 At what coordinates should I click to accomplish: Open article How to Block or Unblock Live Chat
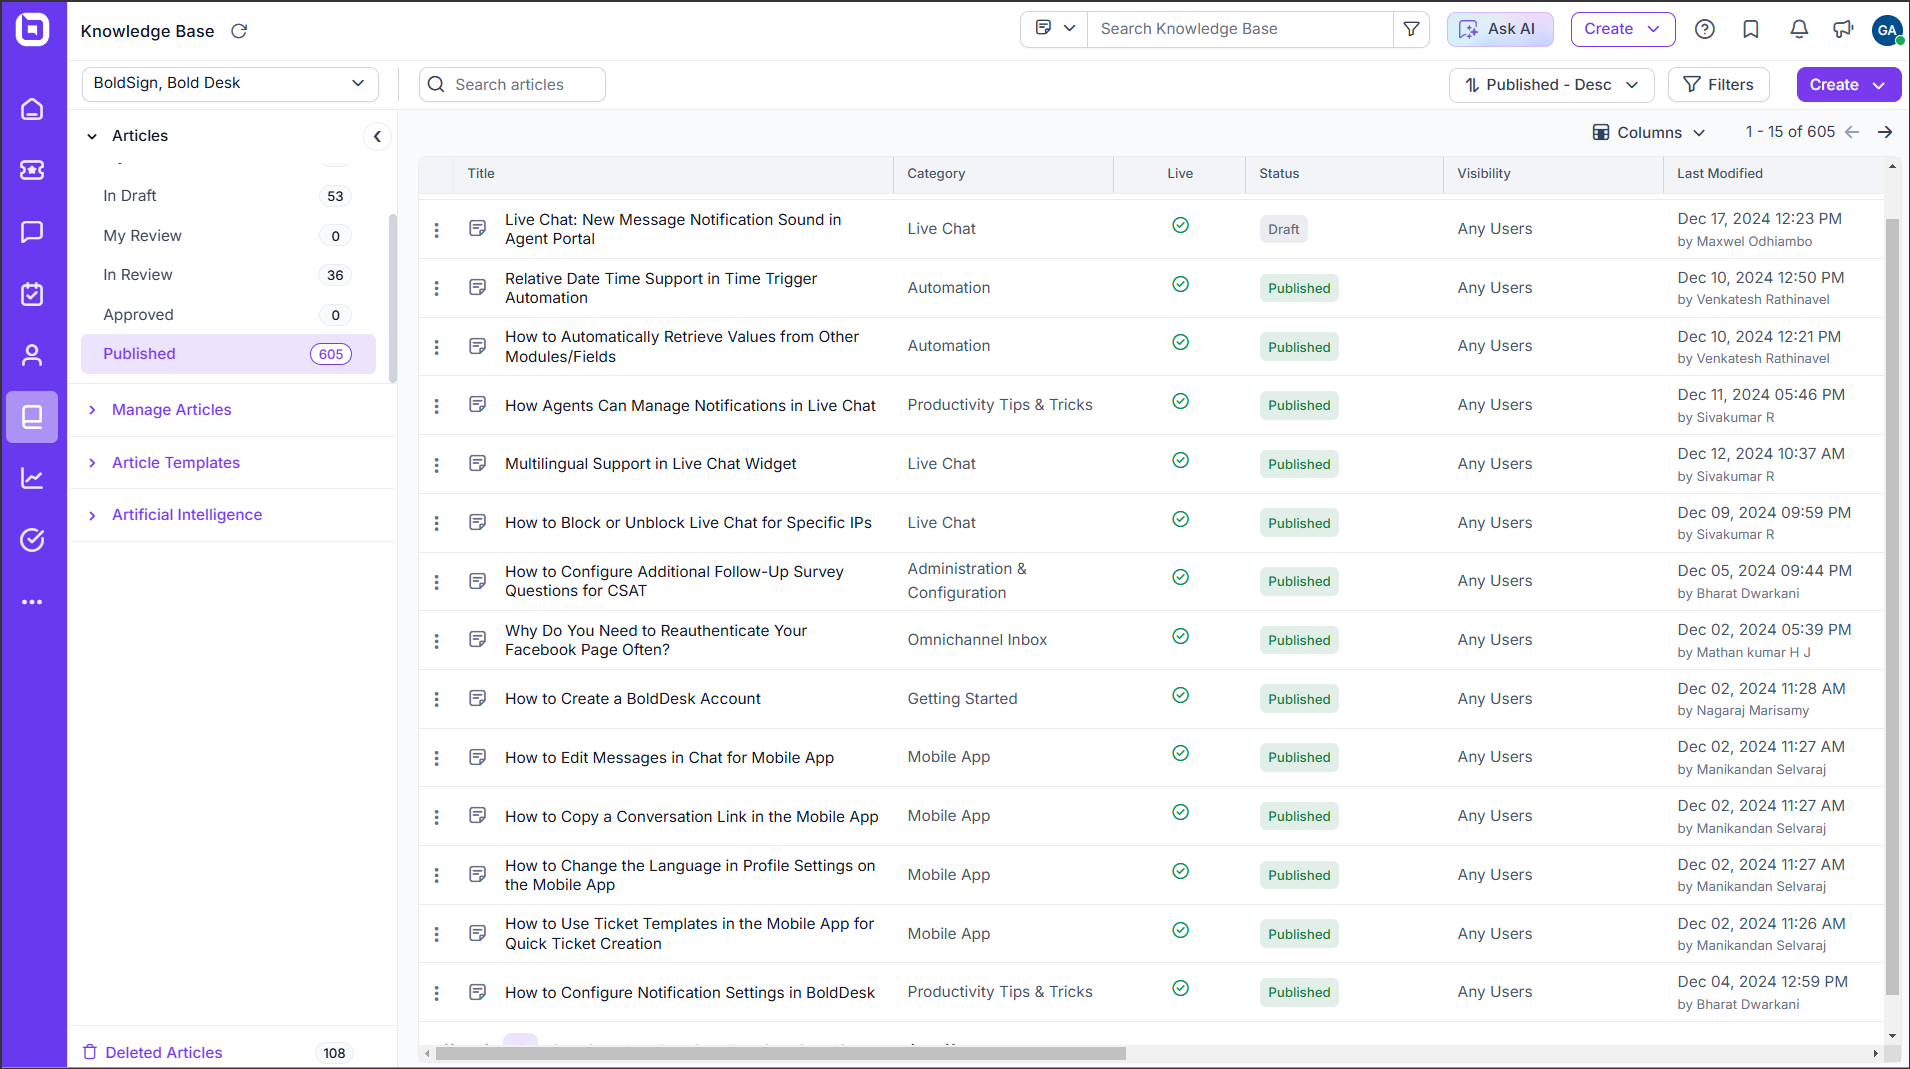coord(688,523)
